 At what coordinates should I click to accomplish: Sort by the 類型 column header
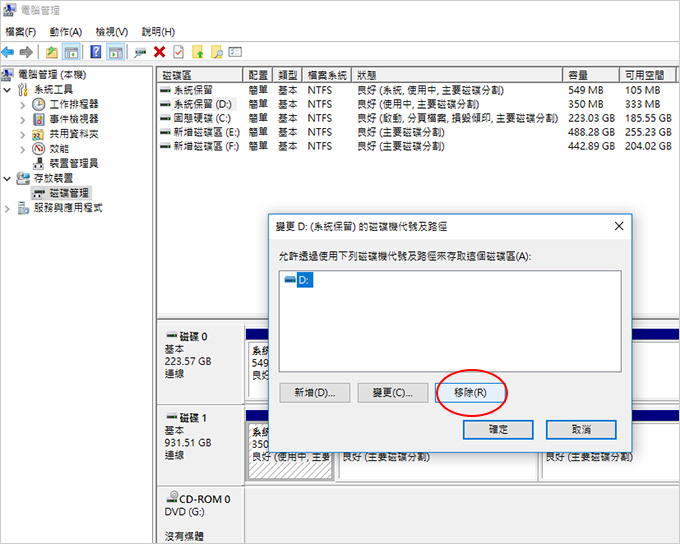pyautogui.click(x=288, y=75)
